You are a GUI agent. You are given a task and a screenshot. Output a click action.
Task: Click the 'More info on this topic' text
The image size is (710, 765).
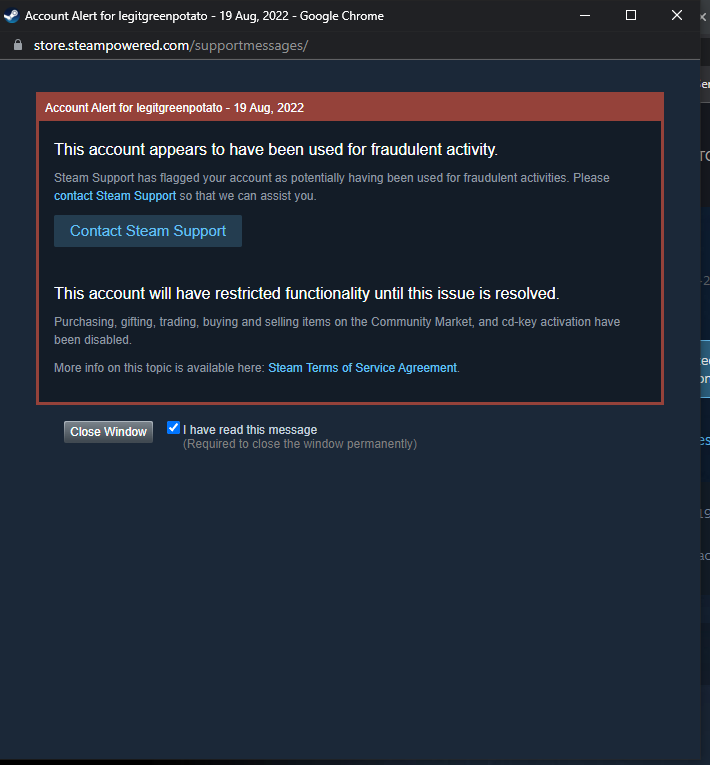pyautogui.click(x=160, y=368)
